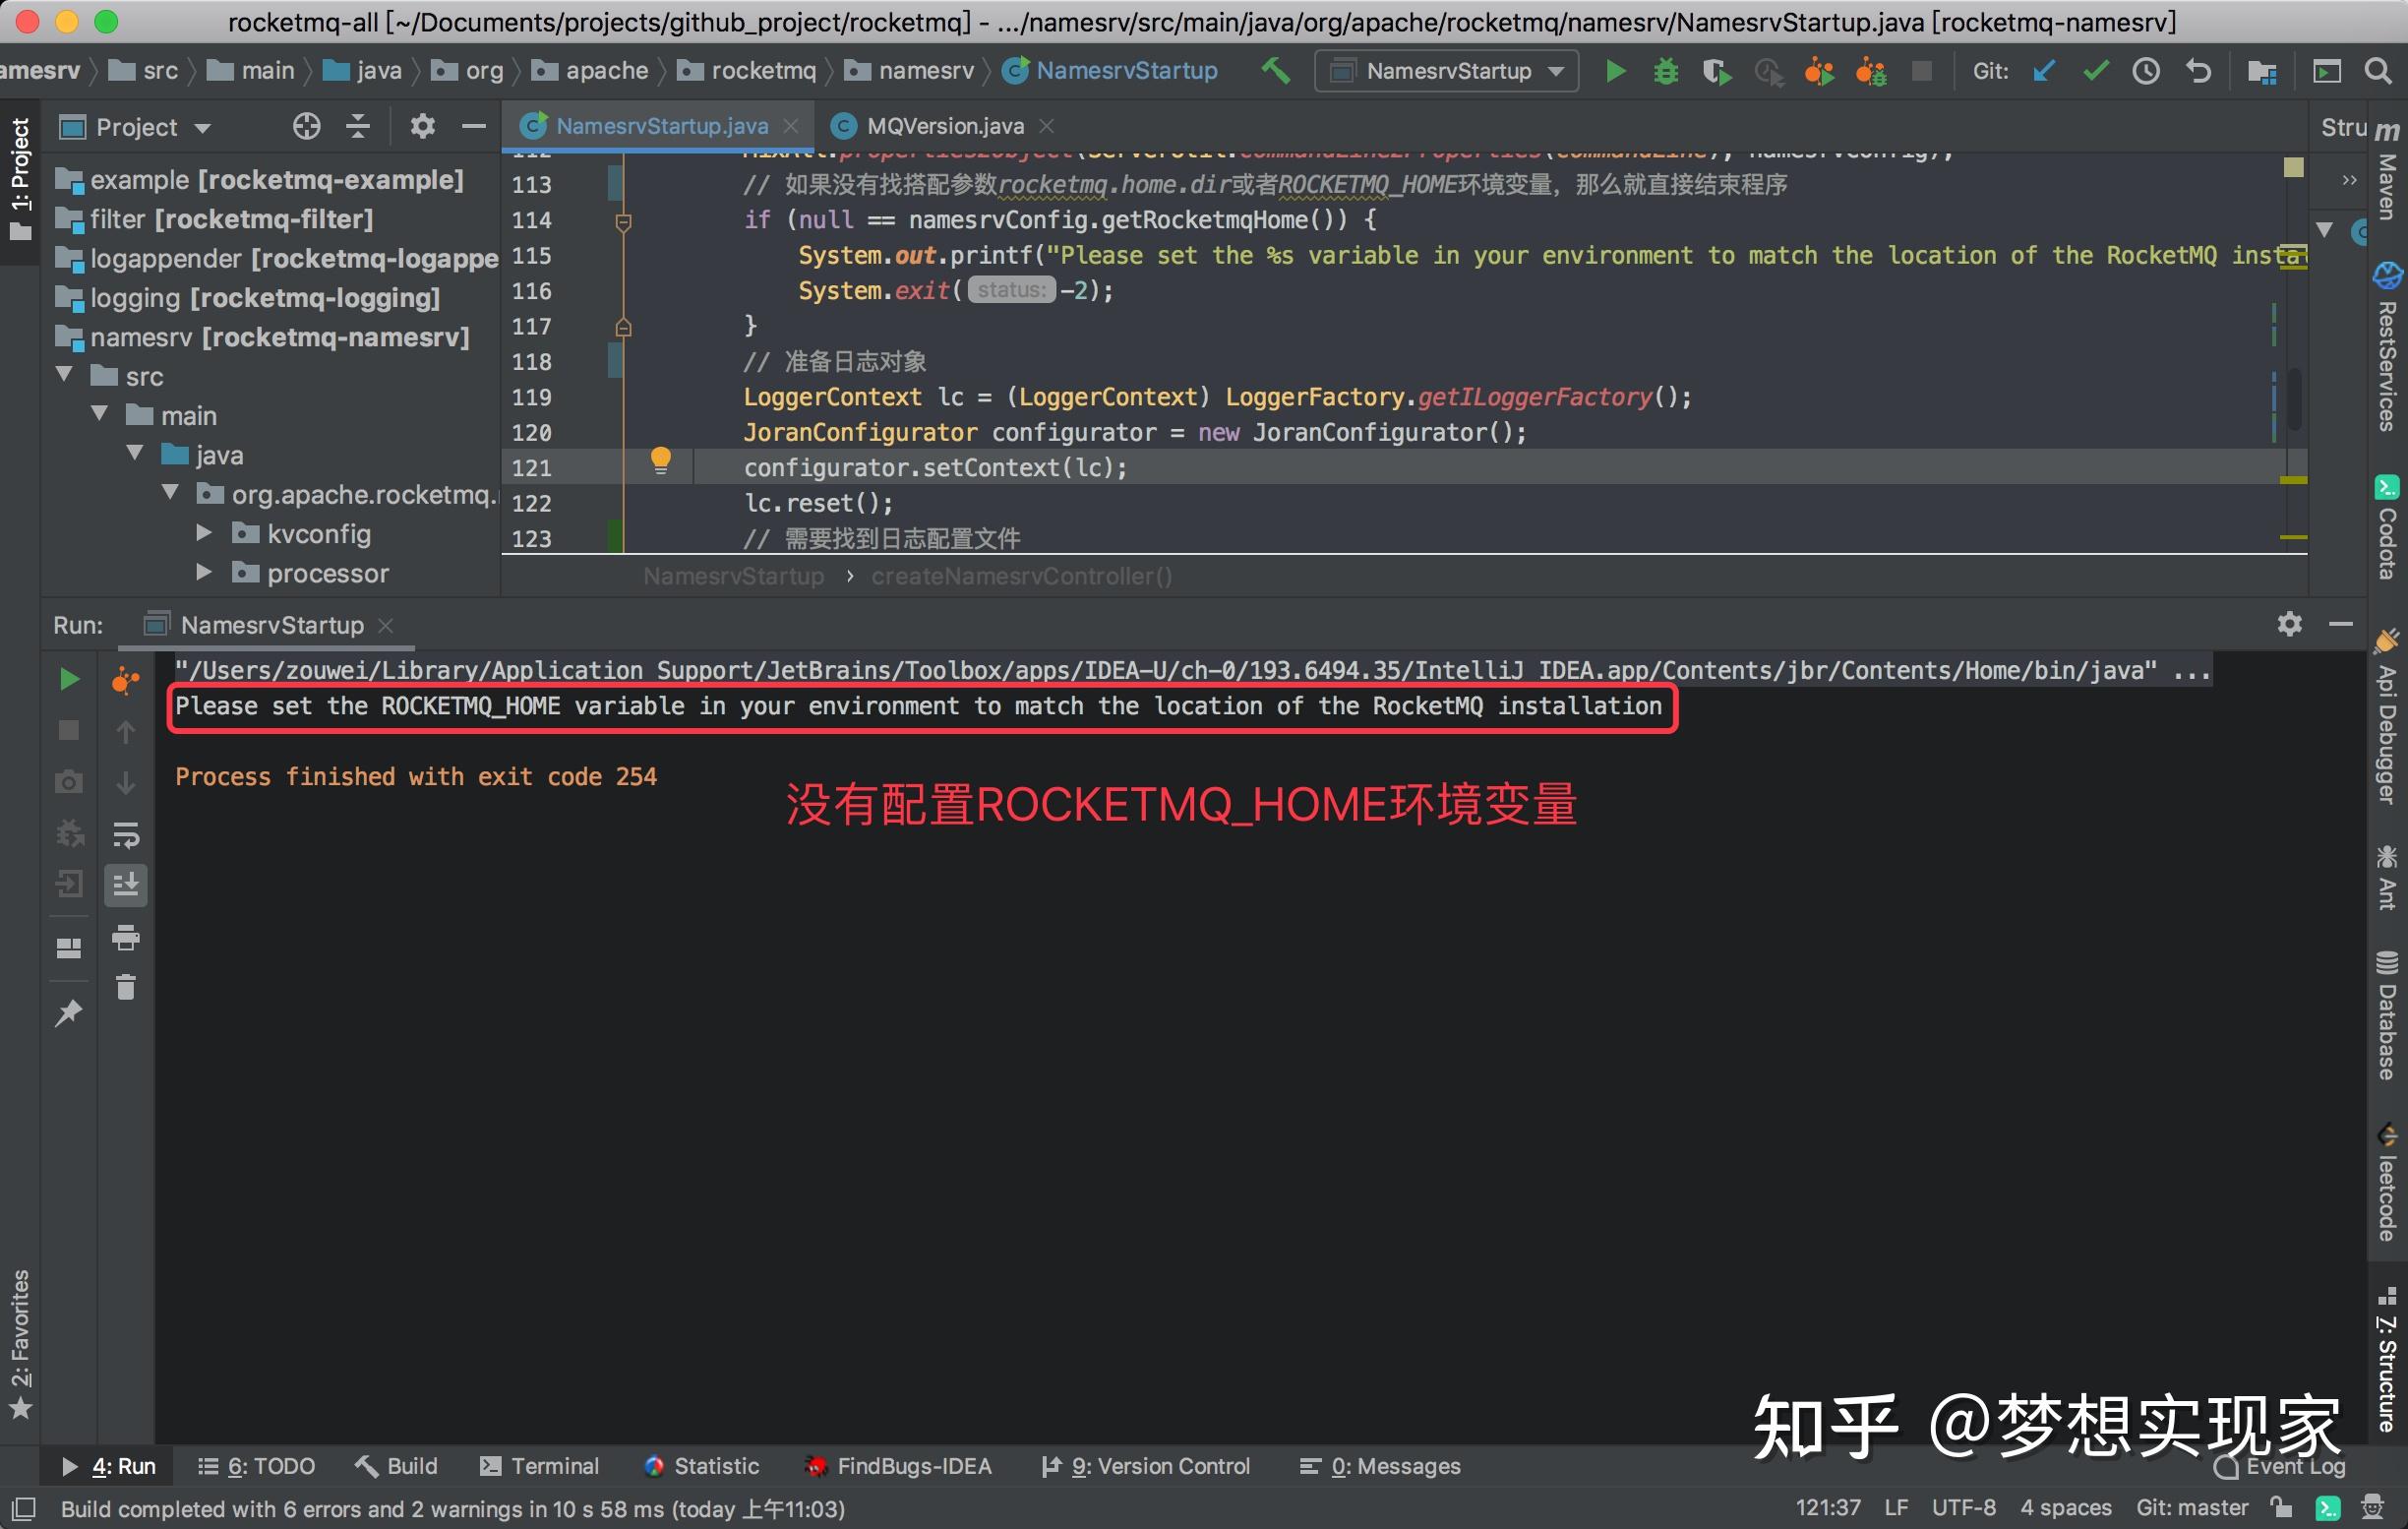Fold the if block at line 114
This screenshot has height=1529, width=2408.
(x=623, y=222)
